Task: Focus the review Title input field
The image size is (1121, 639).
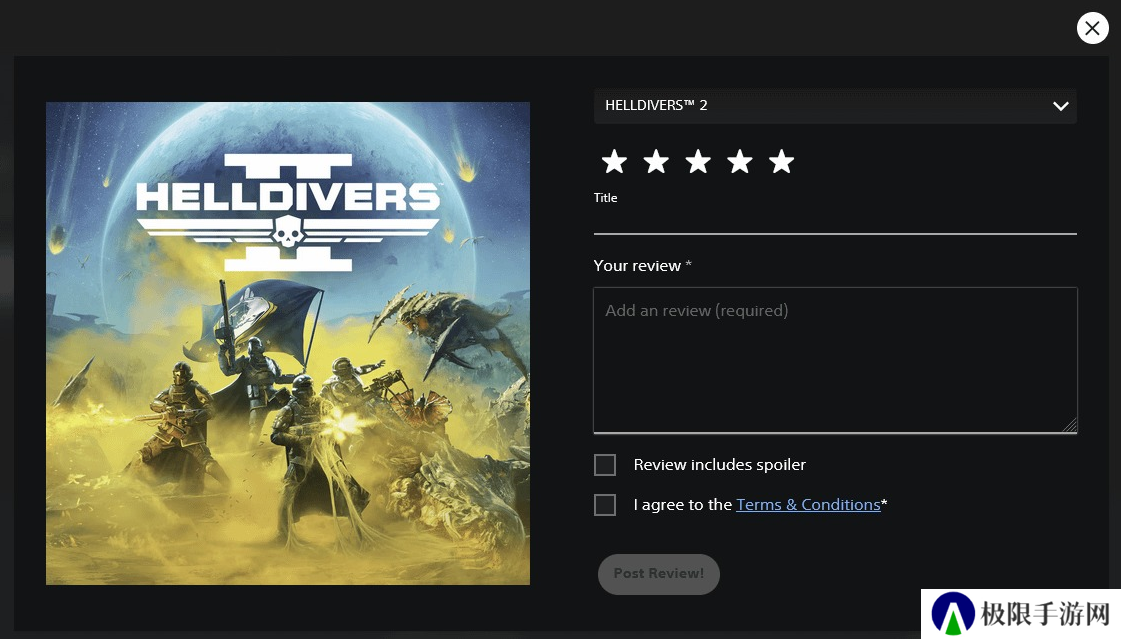Action: (835, 221)
